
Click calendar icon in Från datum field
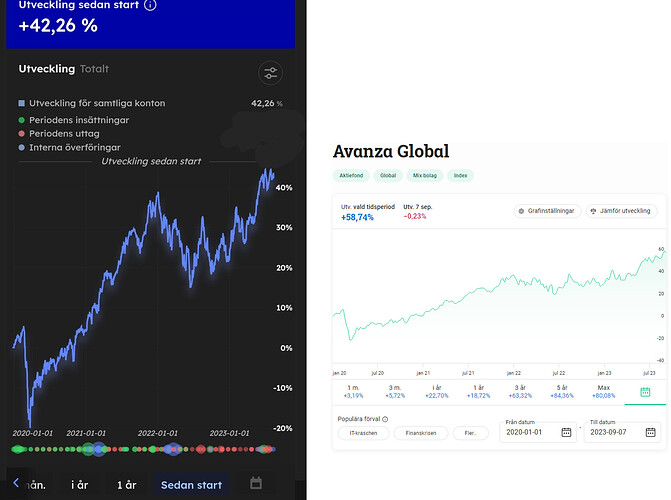click(x=566, y=432)
